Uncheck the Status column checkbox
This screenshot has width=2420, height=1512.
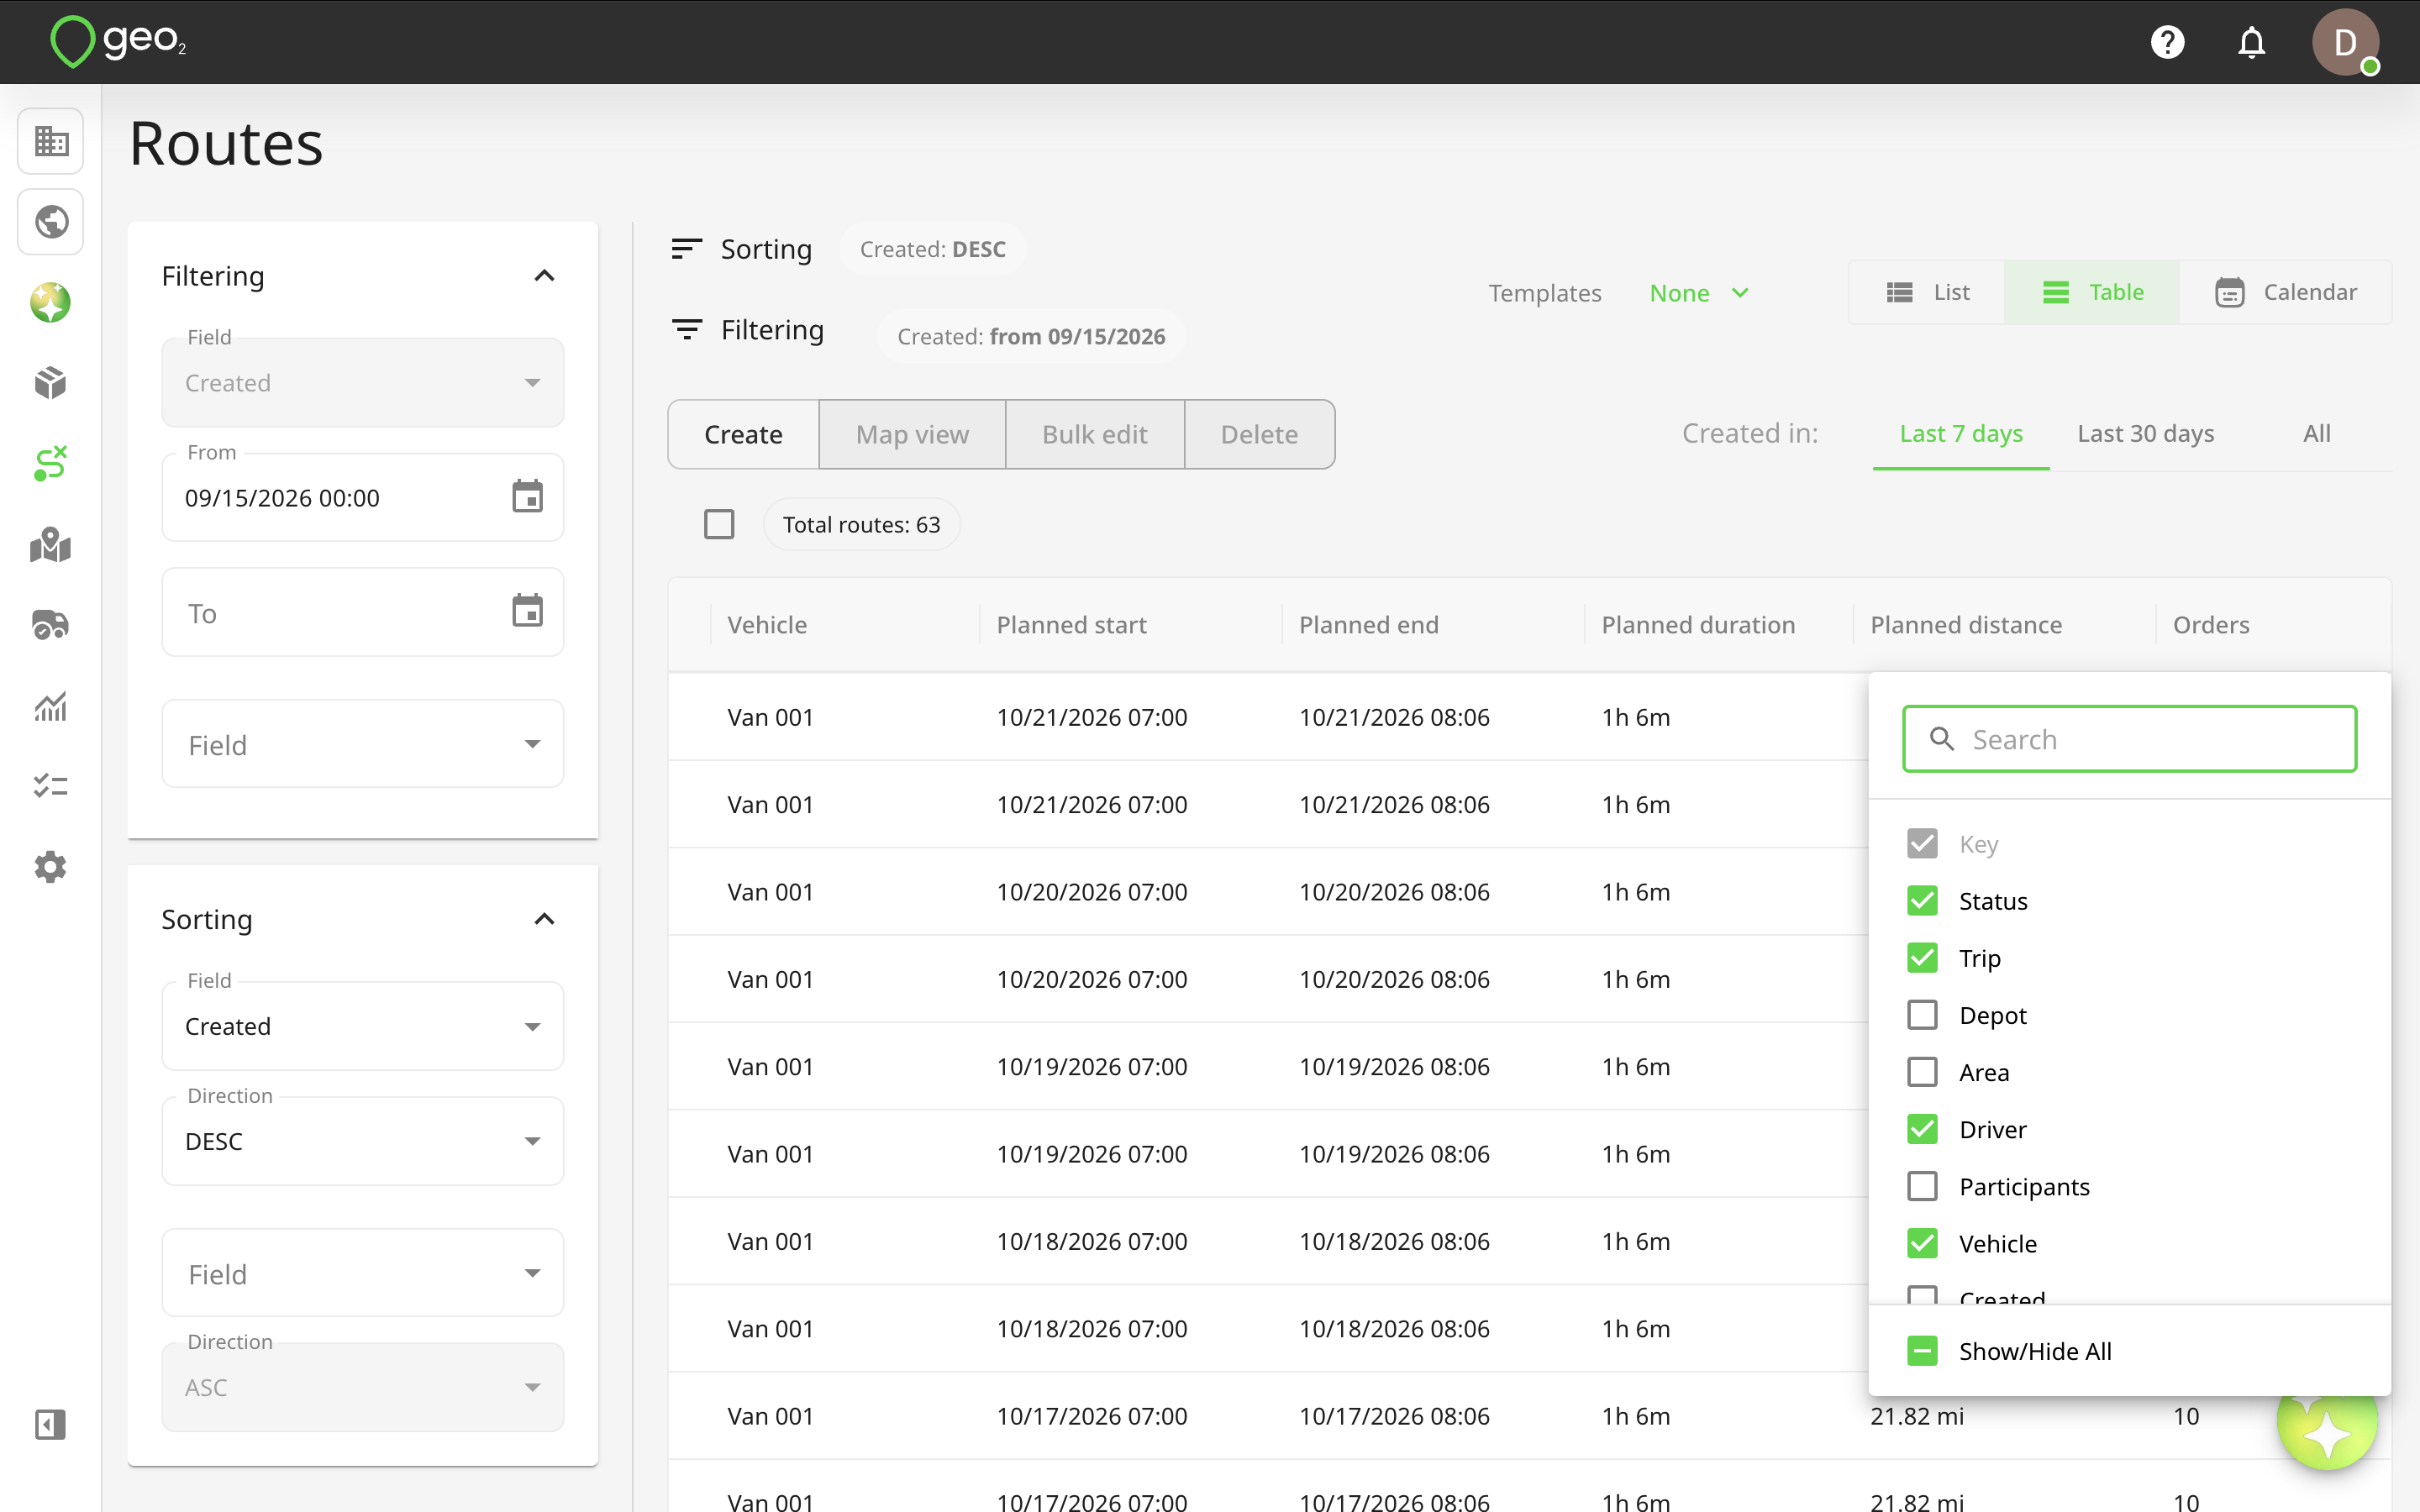(x=1922, y=901)
